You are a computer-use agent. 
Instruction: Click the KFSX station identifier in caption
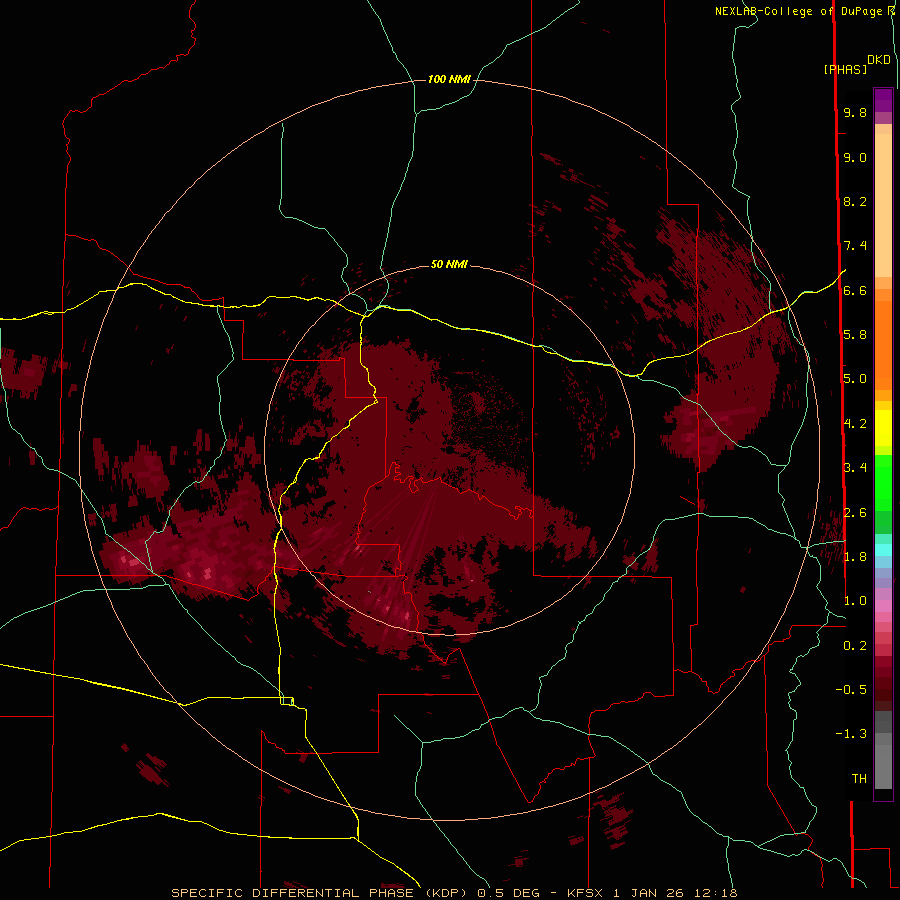[x=585, y=893]
